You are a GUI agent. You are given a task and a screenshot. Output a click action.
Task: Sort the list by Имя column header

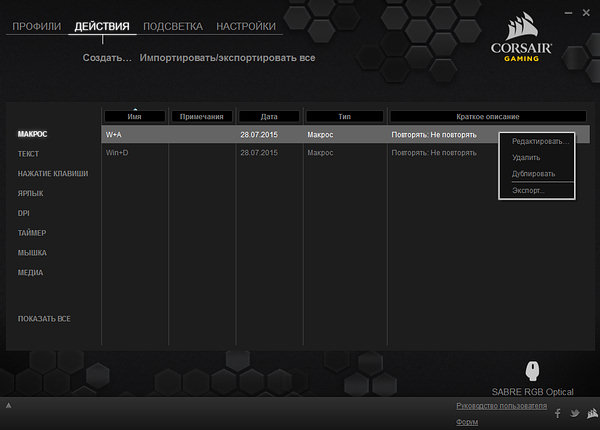click(135, 117)
